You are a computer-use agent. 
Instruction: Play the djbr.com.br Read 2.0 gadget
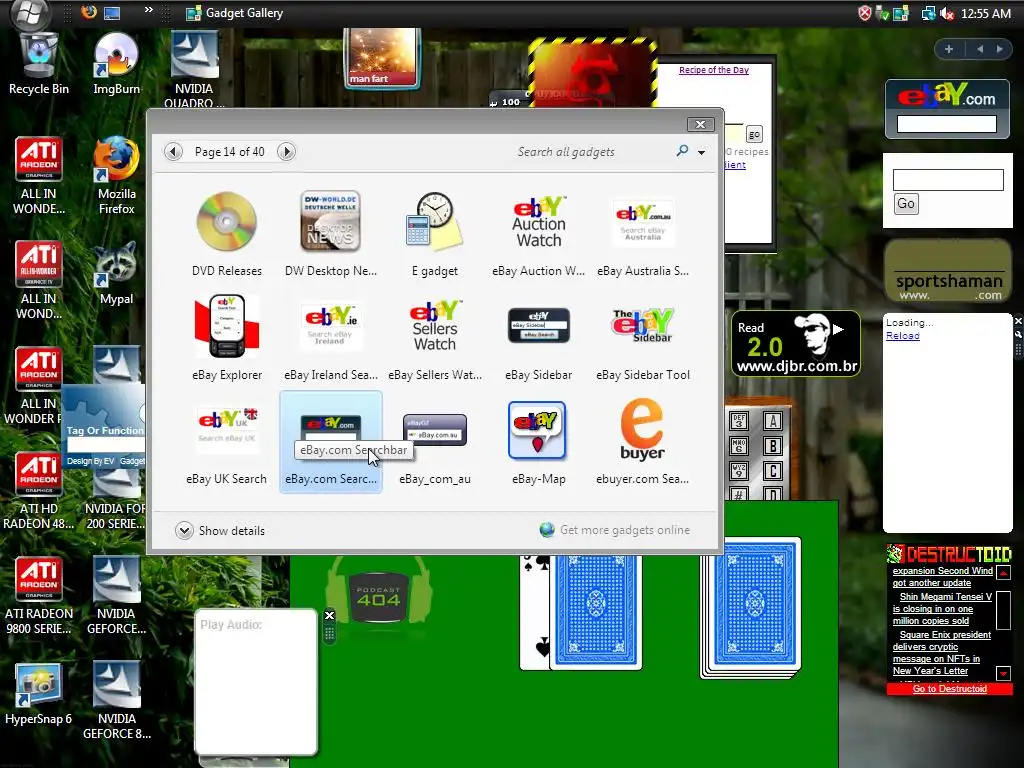tap(839, 330)
